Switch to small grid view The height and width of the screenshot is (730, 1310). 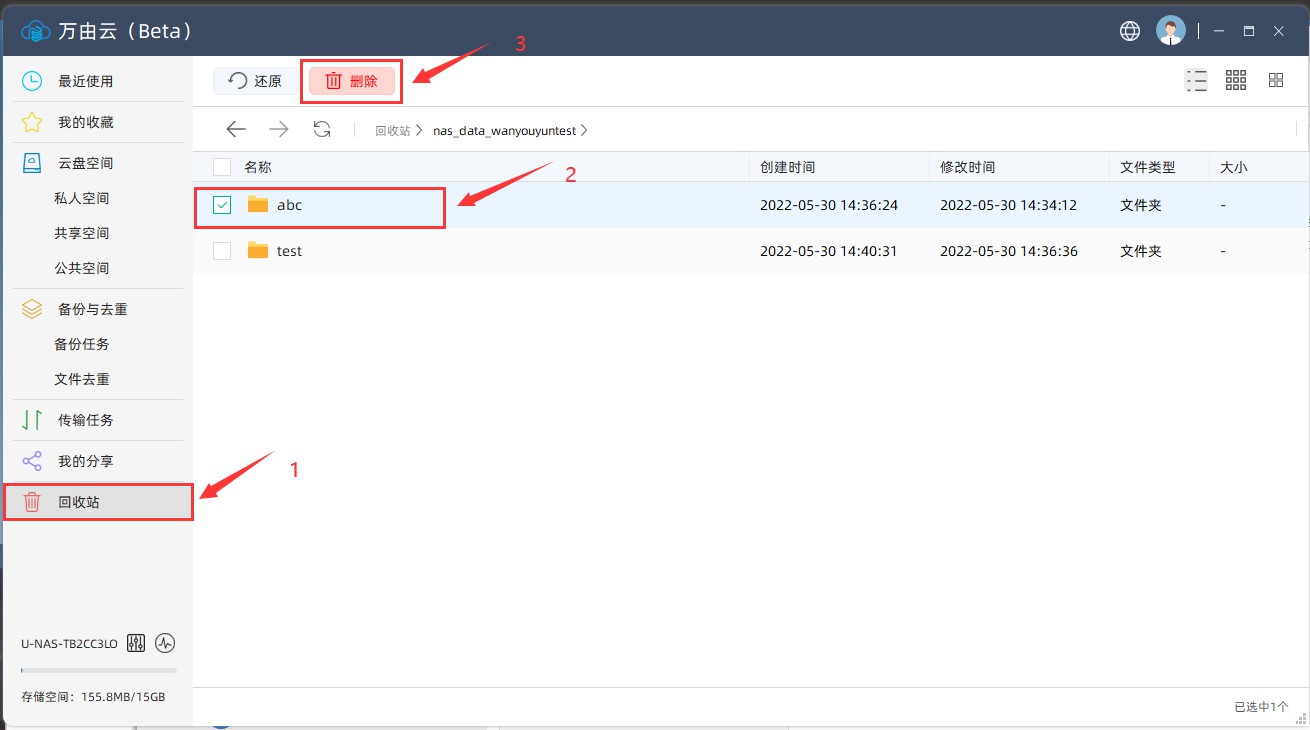(x=1236, y=81)
